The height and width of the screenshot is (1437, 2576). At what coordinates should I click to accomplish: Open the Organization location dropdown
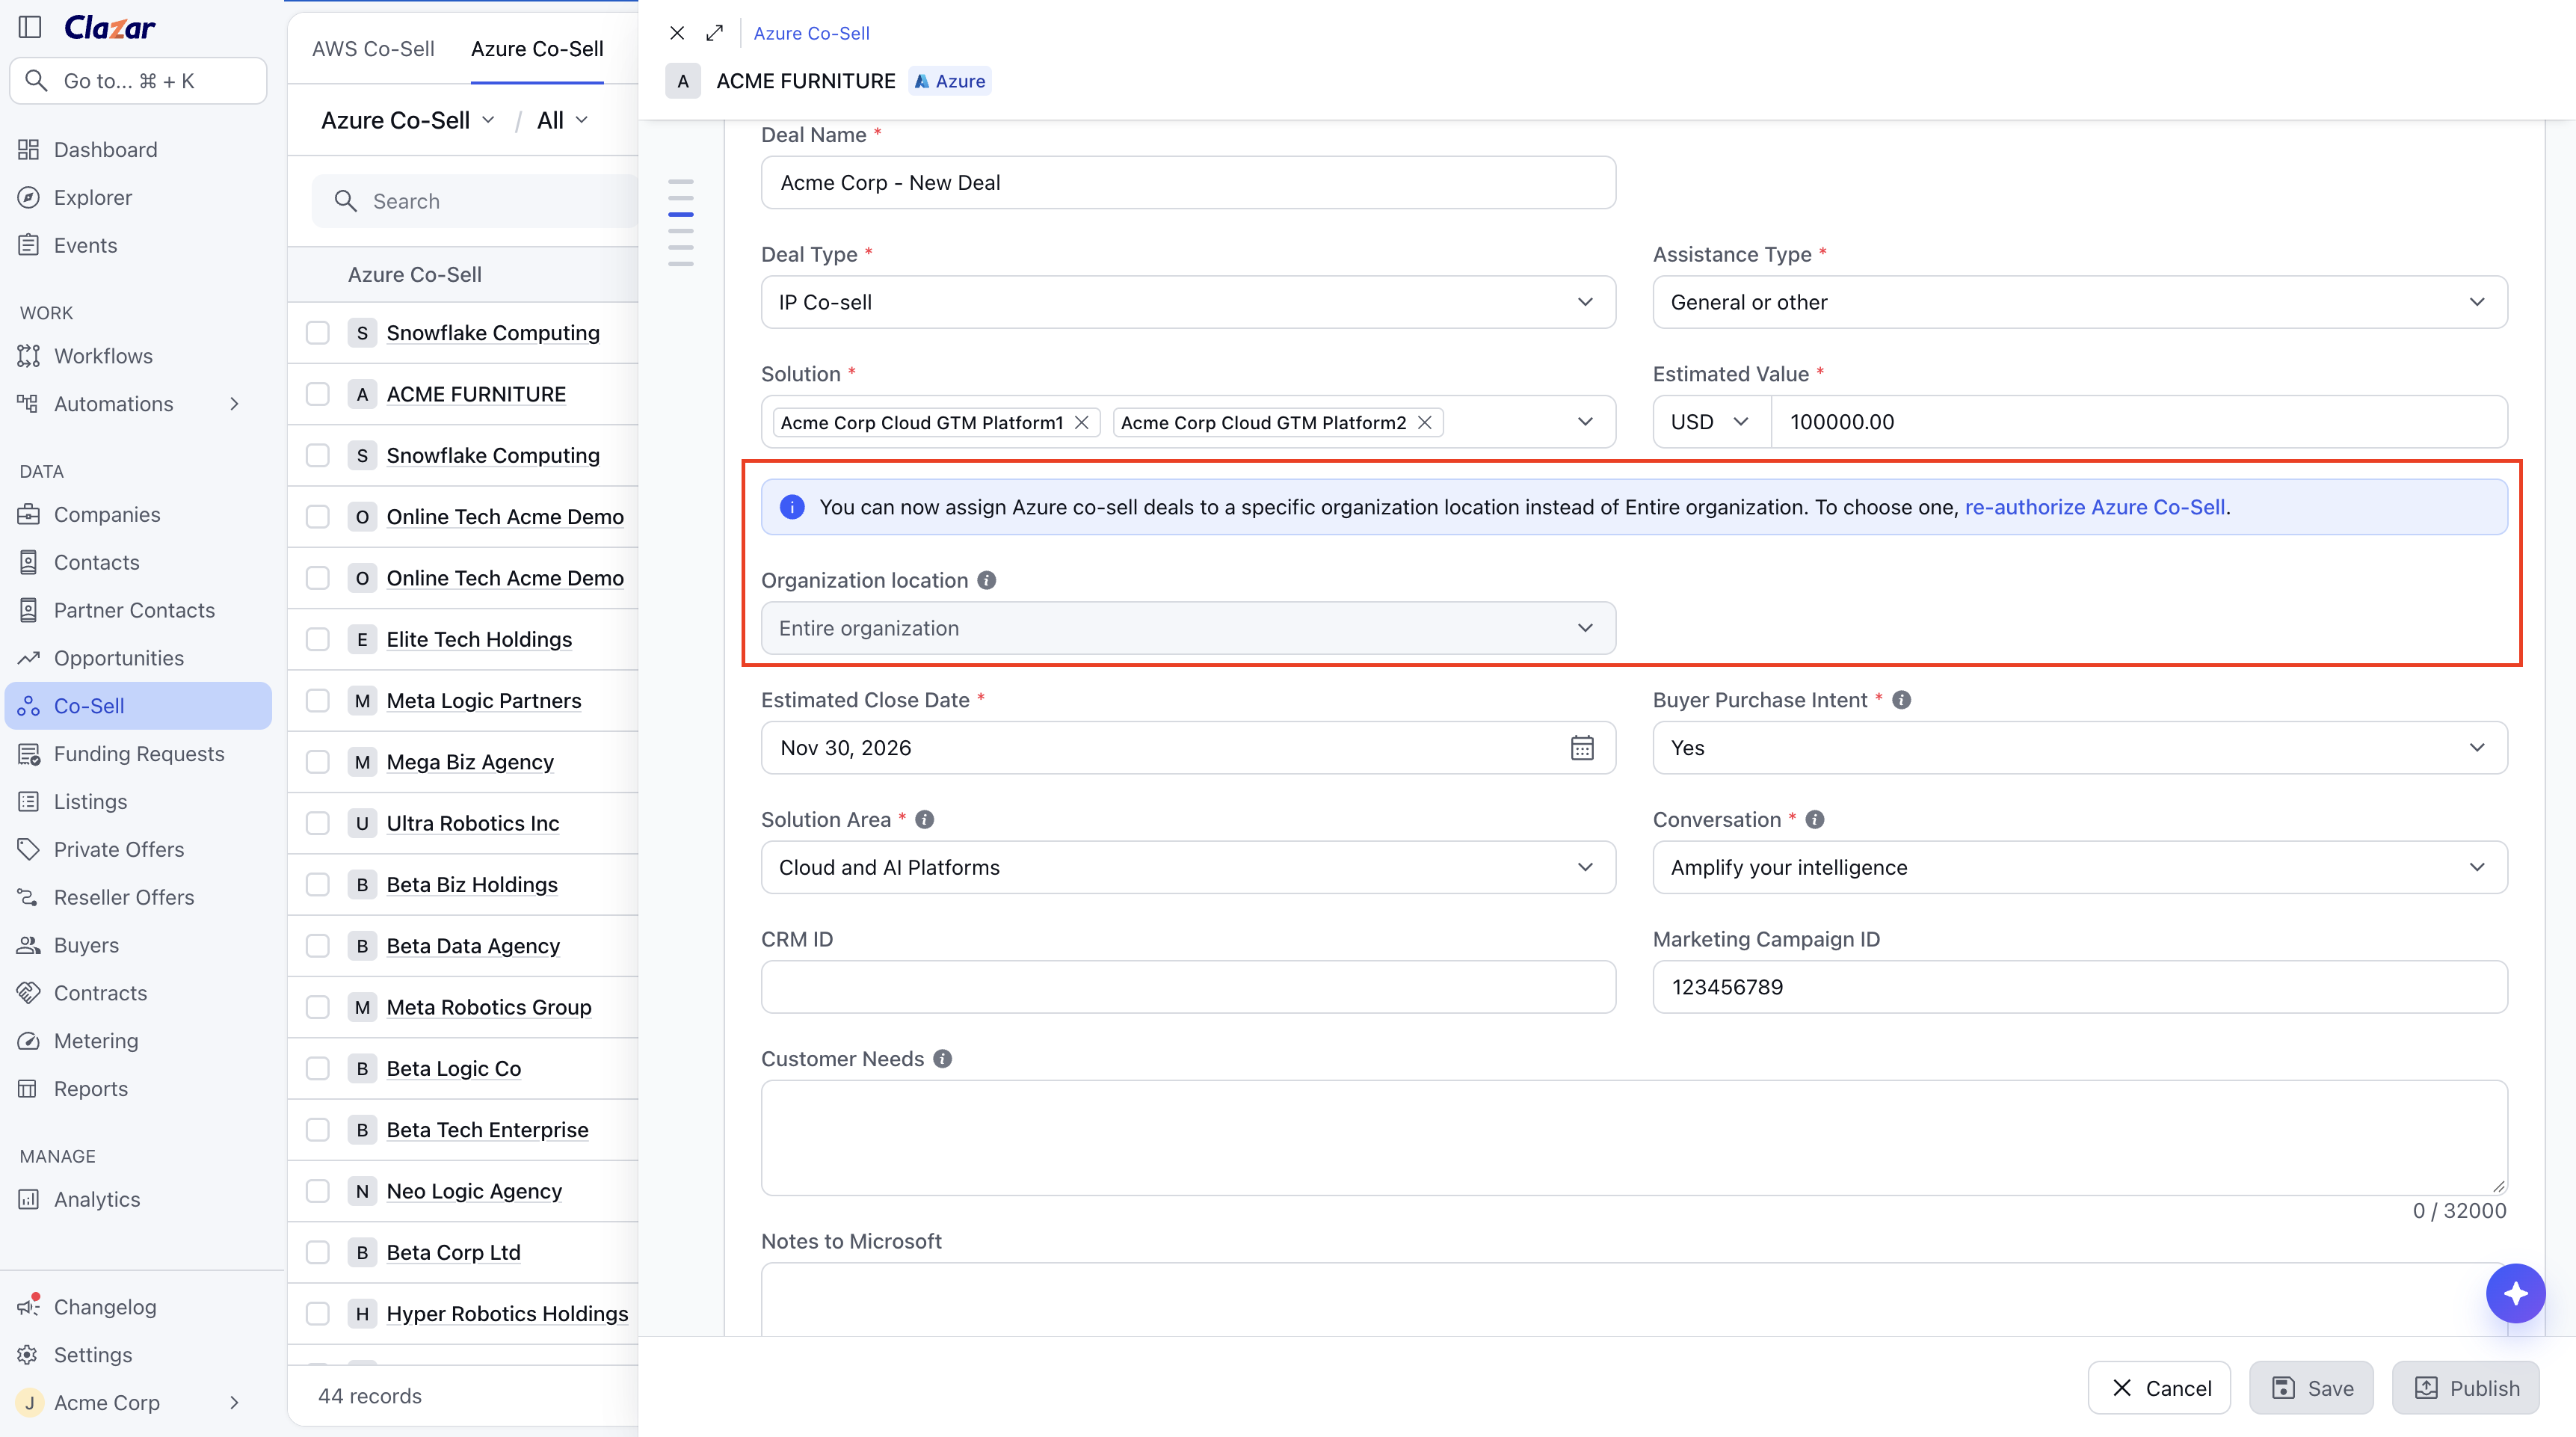[1187, 628]
